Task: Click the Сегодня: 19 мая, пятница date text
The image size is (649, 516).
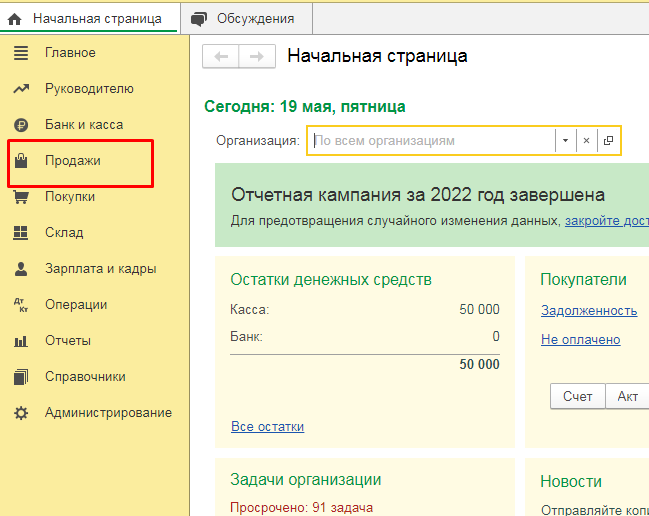Action: pos(305,107)
